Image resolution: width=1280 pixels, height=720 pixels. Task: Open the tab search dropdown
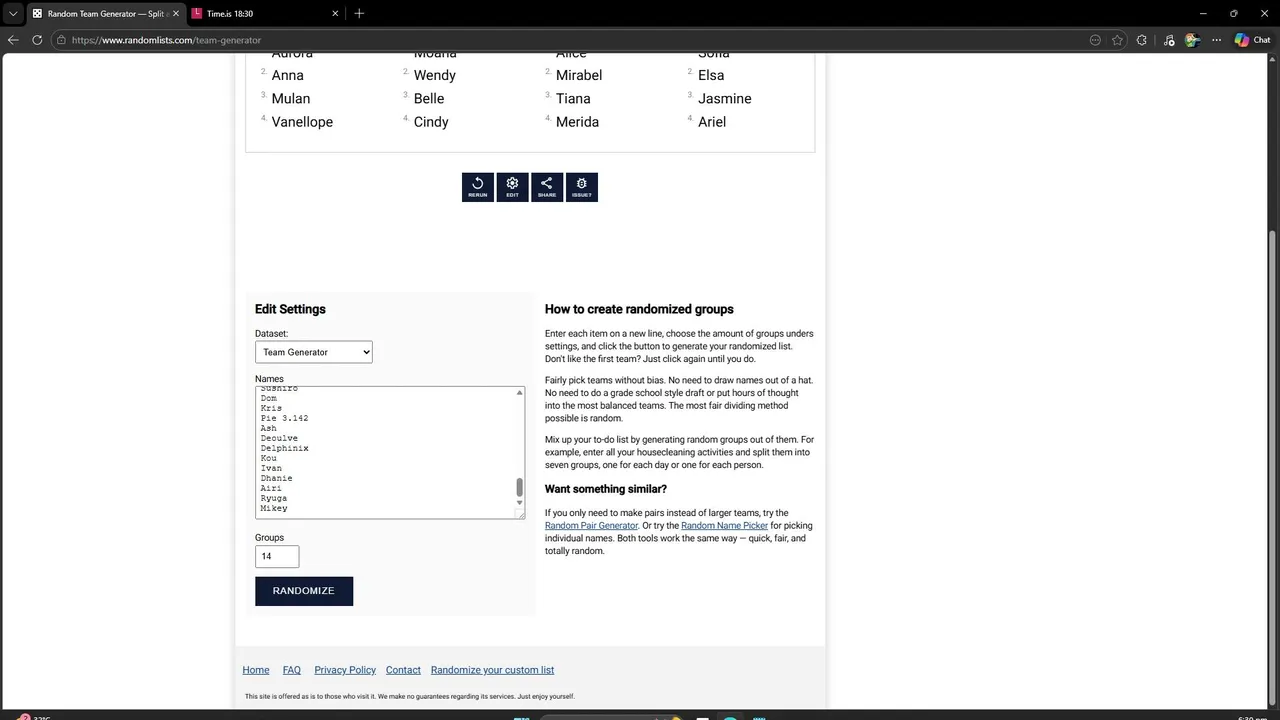coord(13,14)
